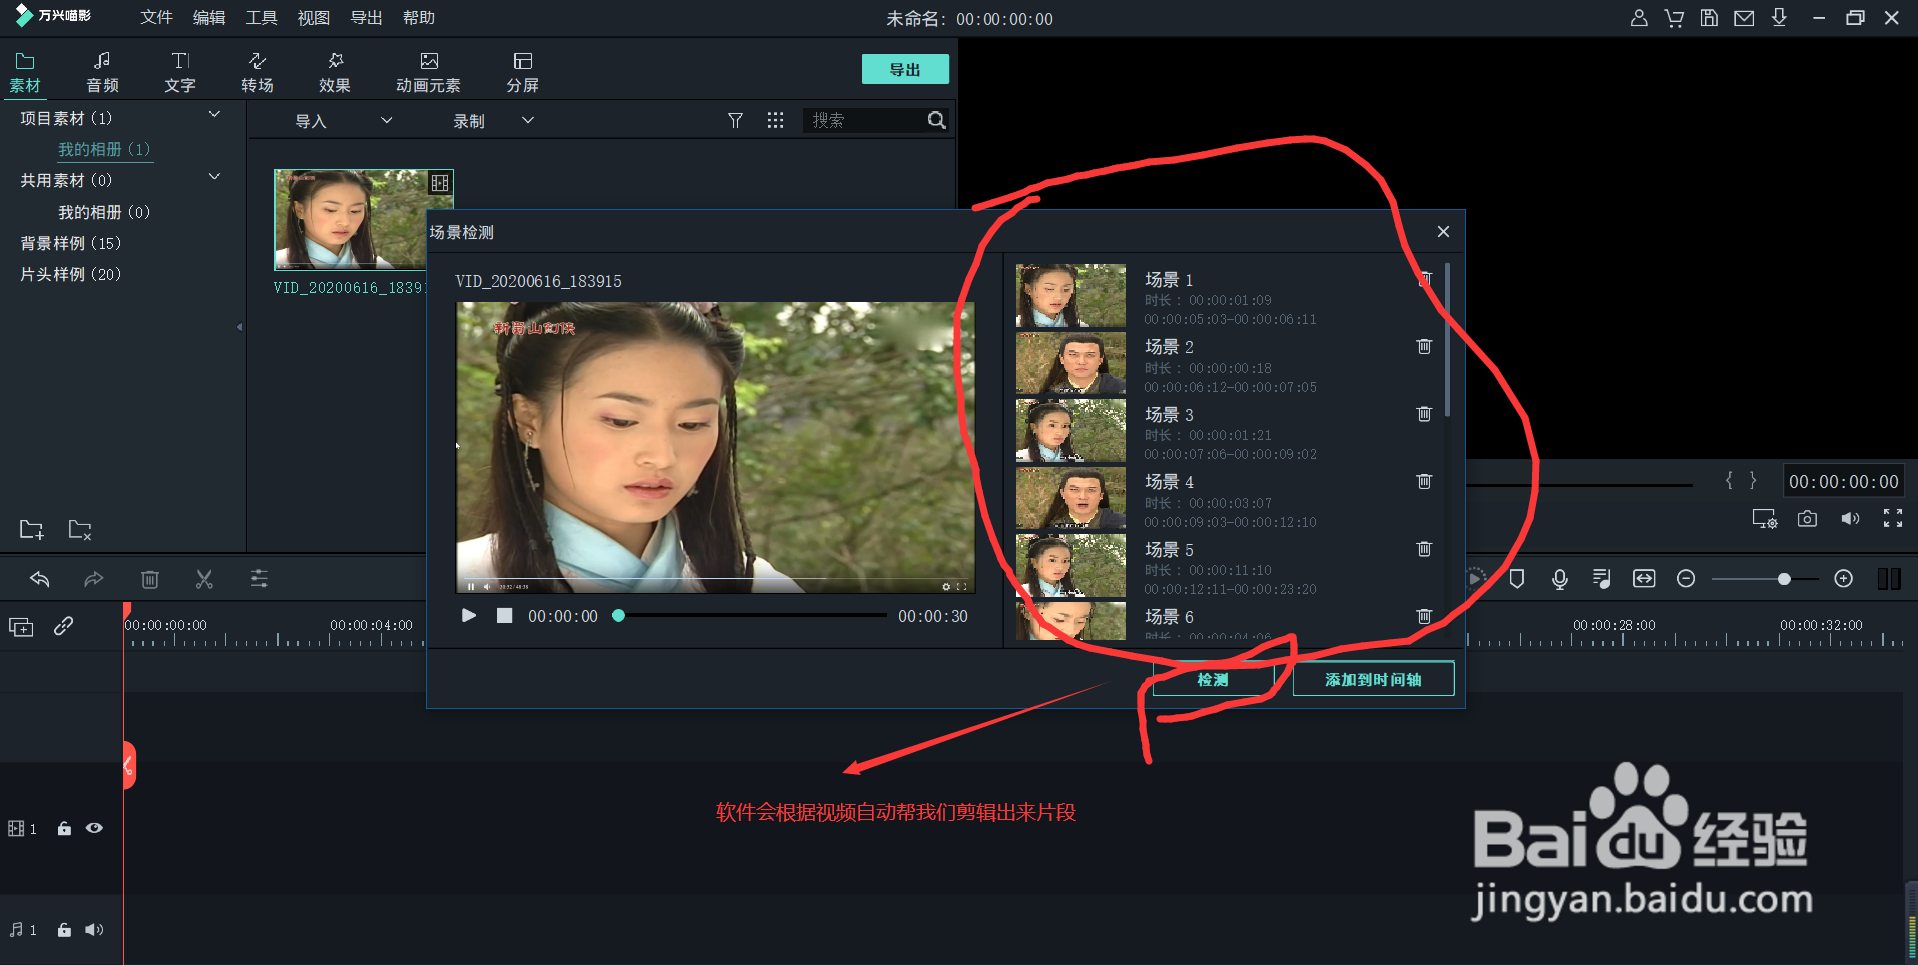Open the 文字 text tab
This screenshot has width=1918, height=965.
pyautogui.click(x=180, y=72)
